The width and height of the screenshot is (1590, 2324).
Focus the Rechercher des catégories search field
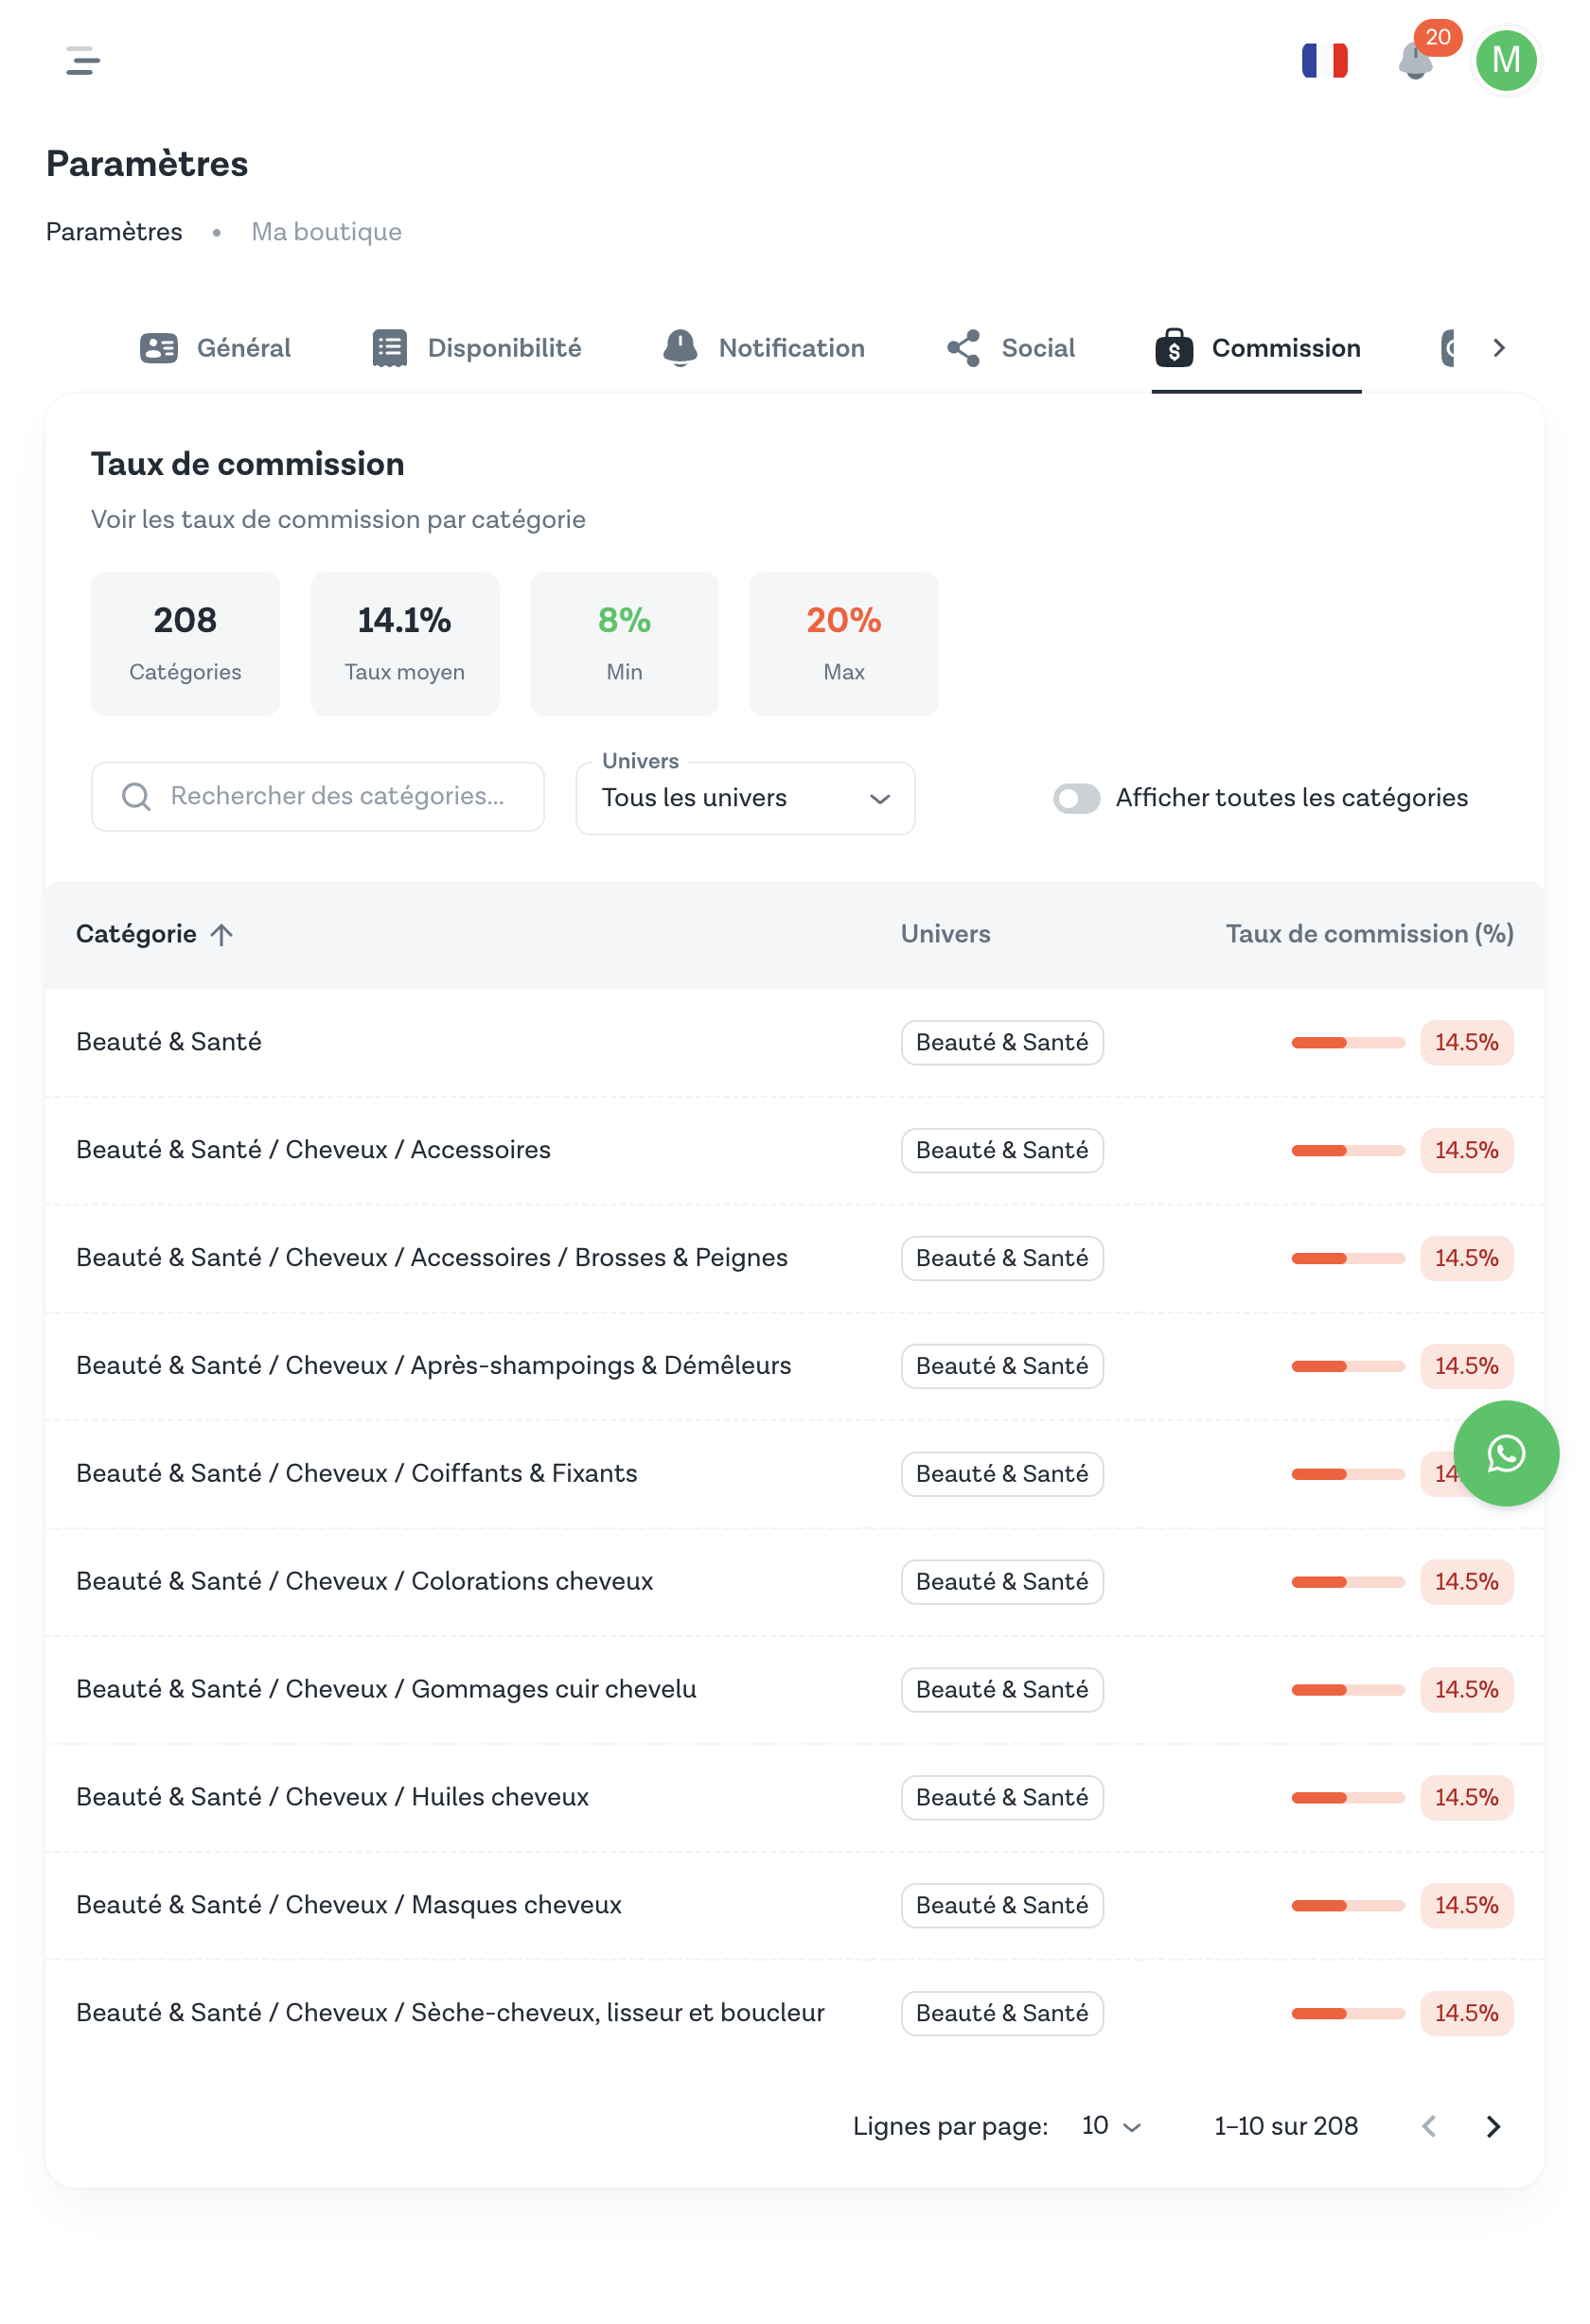point(336,797)
